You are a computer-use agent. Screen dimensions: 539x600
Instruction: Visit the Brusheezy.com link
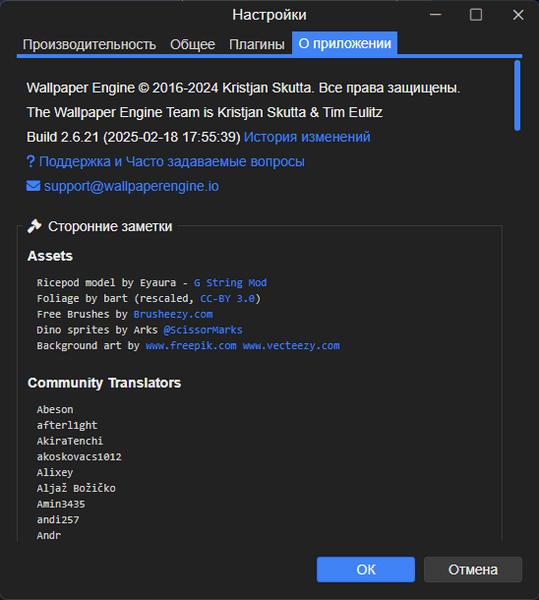173,314
